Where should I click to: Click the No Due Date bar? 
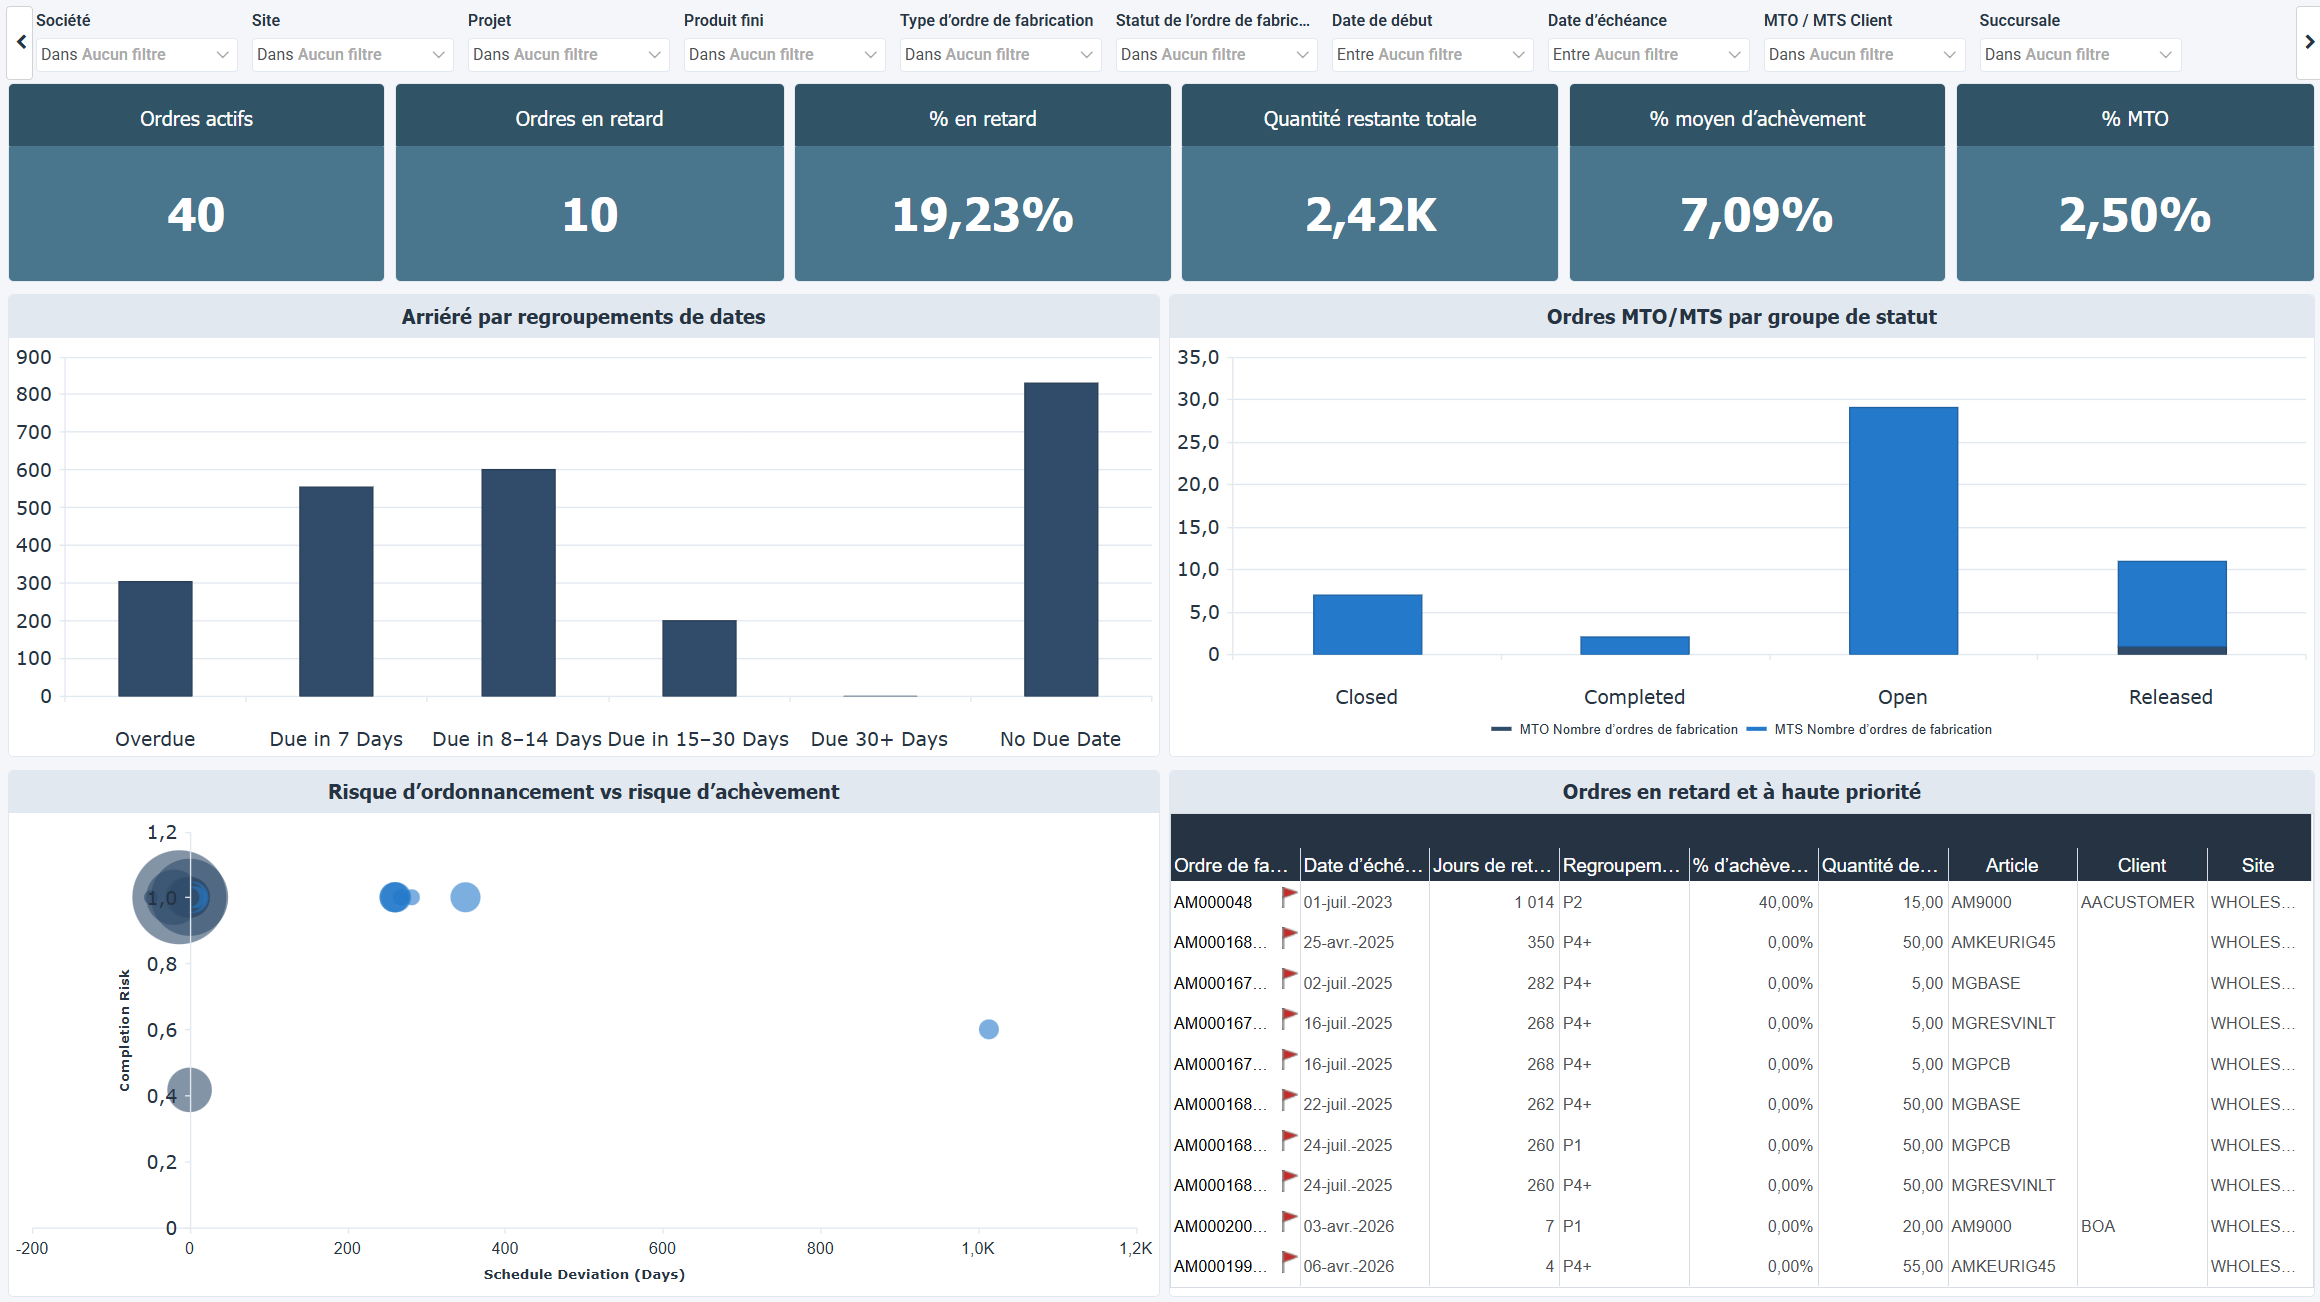tap(1060, 540)
